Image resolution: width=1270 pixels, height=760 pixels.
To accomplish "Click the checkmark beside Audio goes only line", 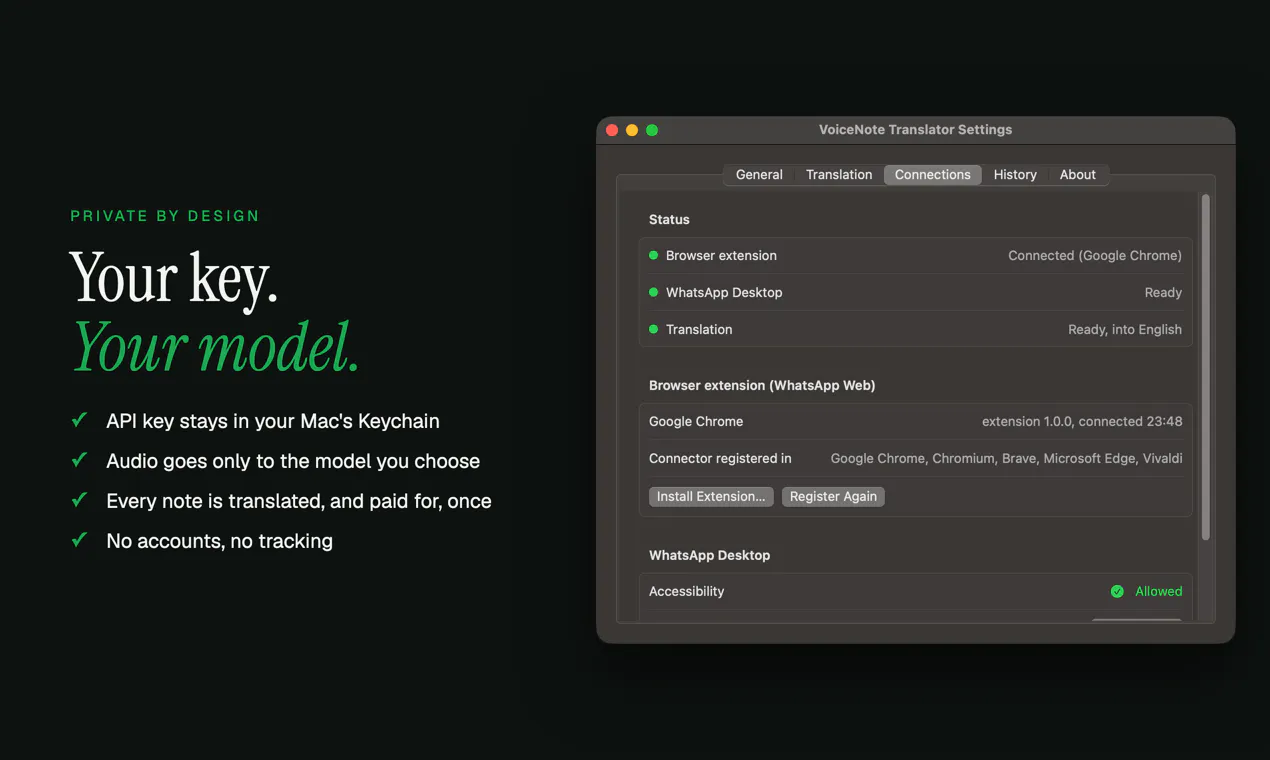I will [79, 460].
